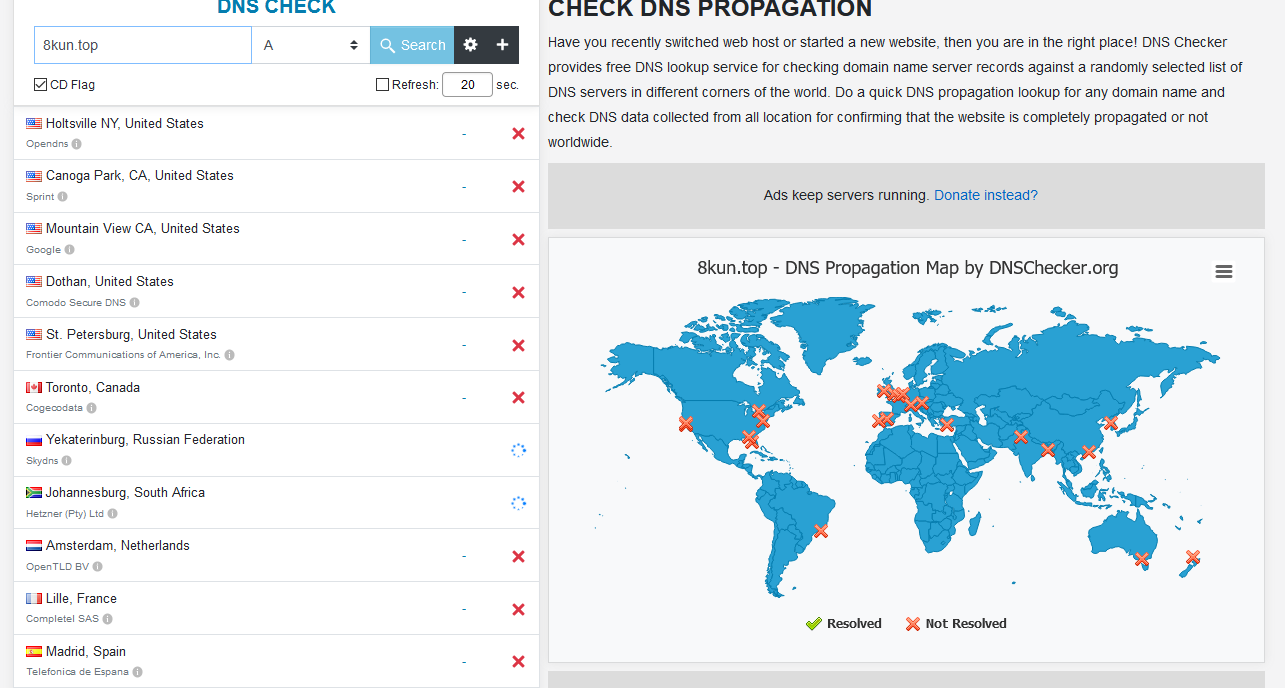The width and height of the screenshot is (1285, 688).
Task: Click Amsterdam, Netherlands text
Action: pos(118,545)
